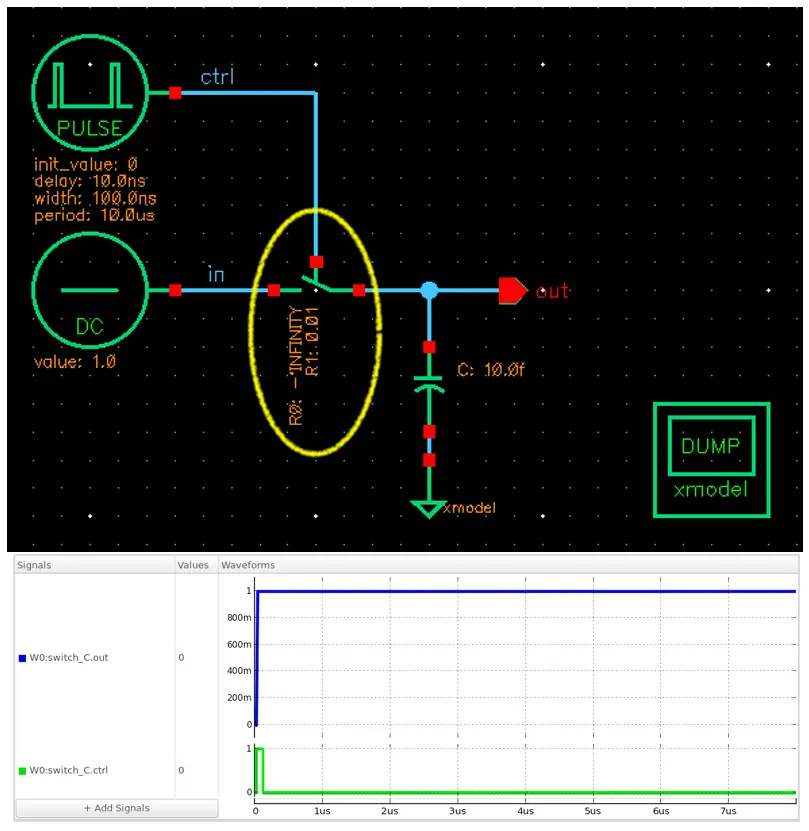809x831 pixels.
Task: Select the W0:switch_C.out signal row
Action: (x=116, y=657)
